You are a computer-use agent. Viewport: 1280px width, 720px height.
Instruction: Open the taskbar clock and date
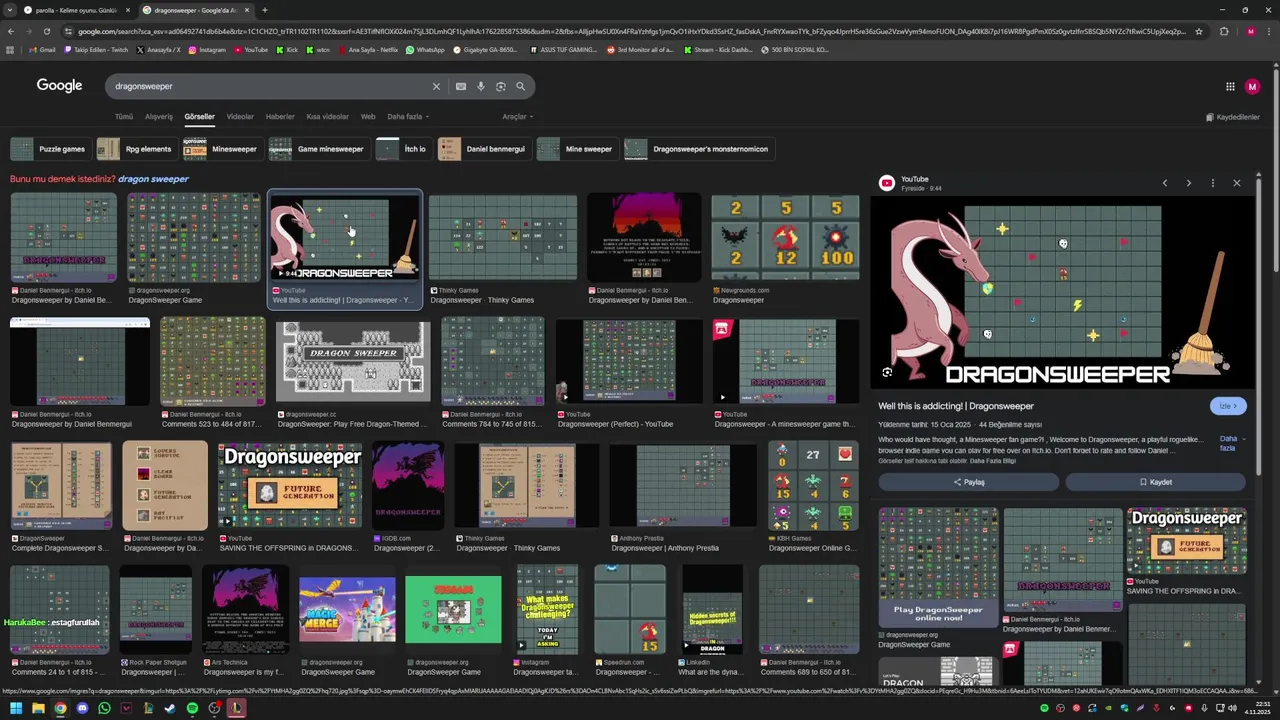[x=1258, y=708]
